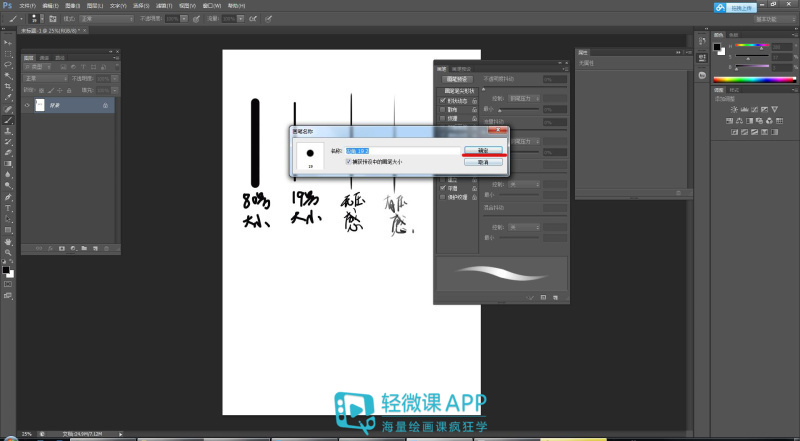Open the brush mode dropdown in options bar
Image resolution: width=800 pixels, height=441 pixels.
click(112, 18)
